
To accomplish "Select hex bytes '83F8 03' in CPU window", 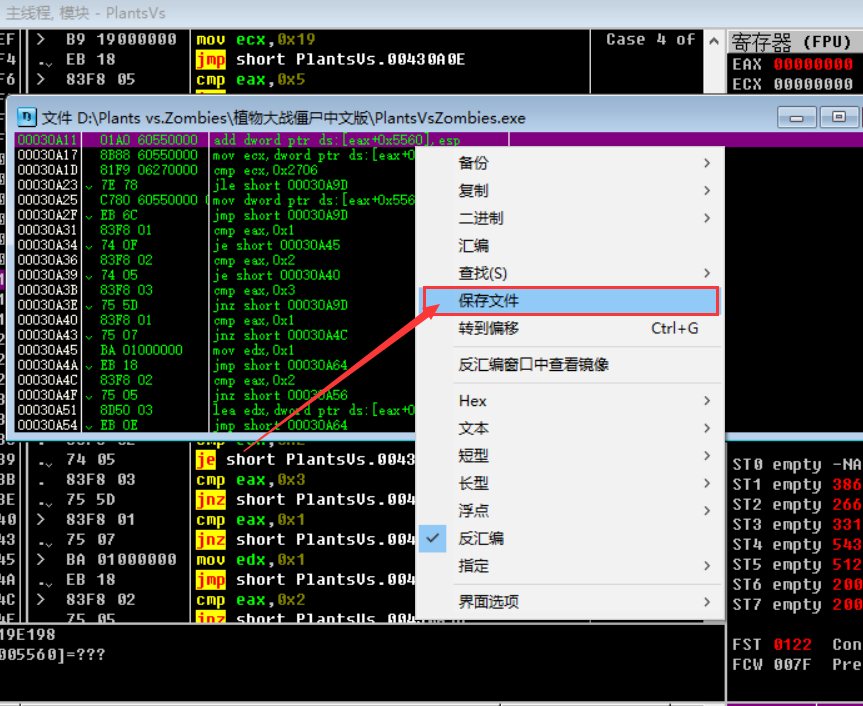I will click(x=100, y=480).
